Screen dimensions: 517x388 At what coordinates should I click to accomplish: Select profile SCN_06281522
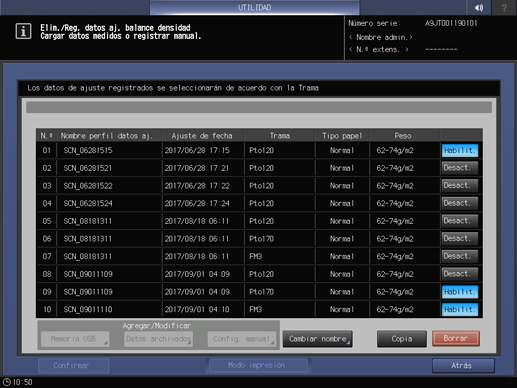[x=88, y=186]
